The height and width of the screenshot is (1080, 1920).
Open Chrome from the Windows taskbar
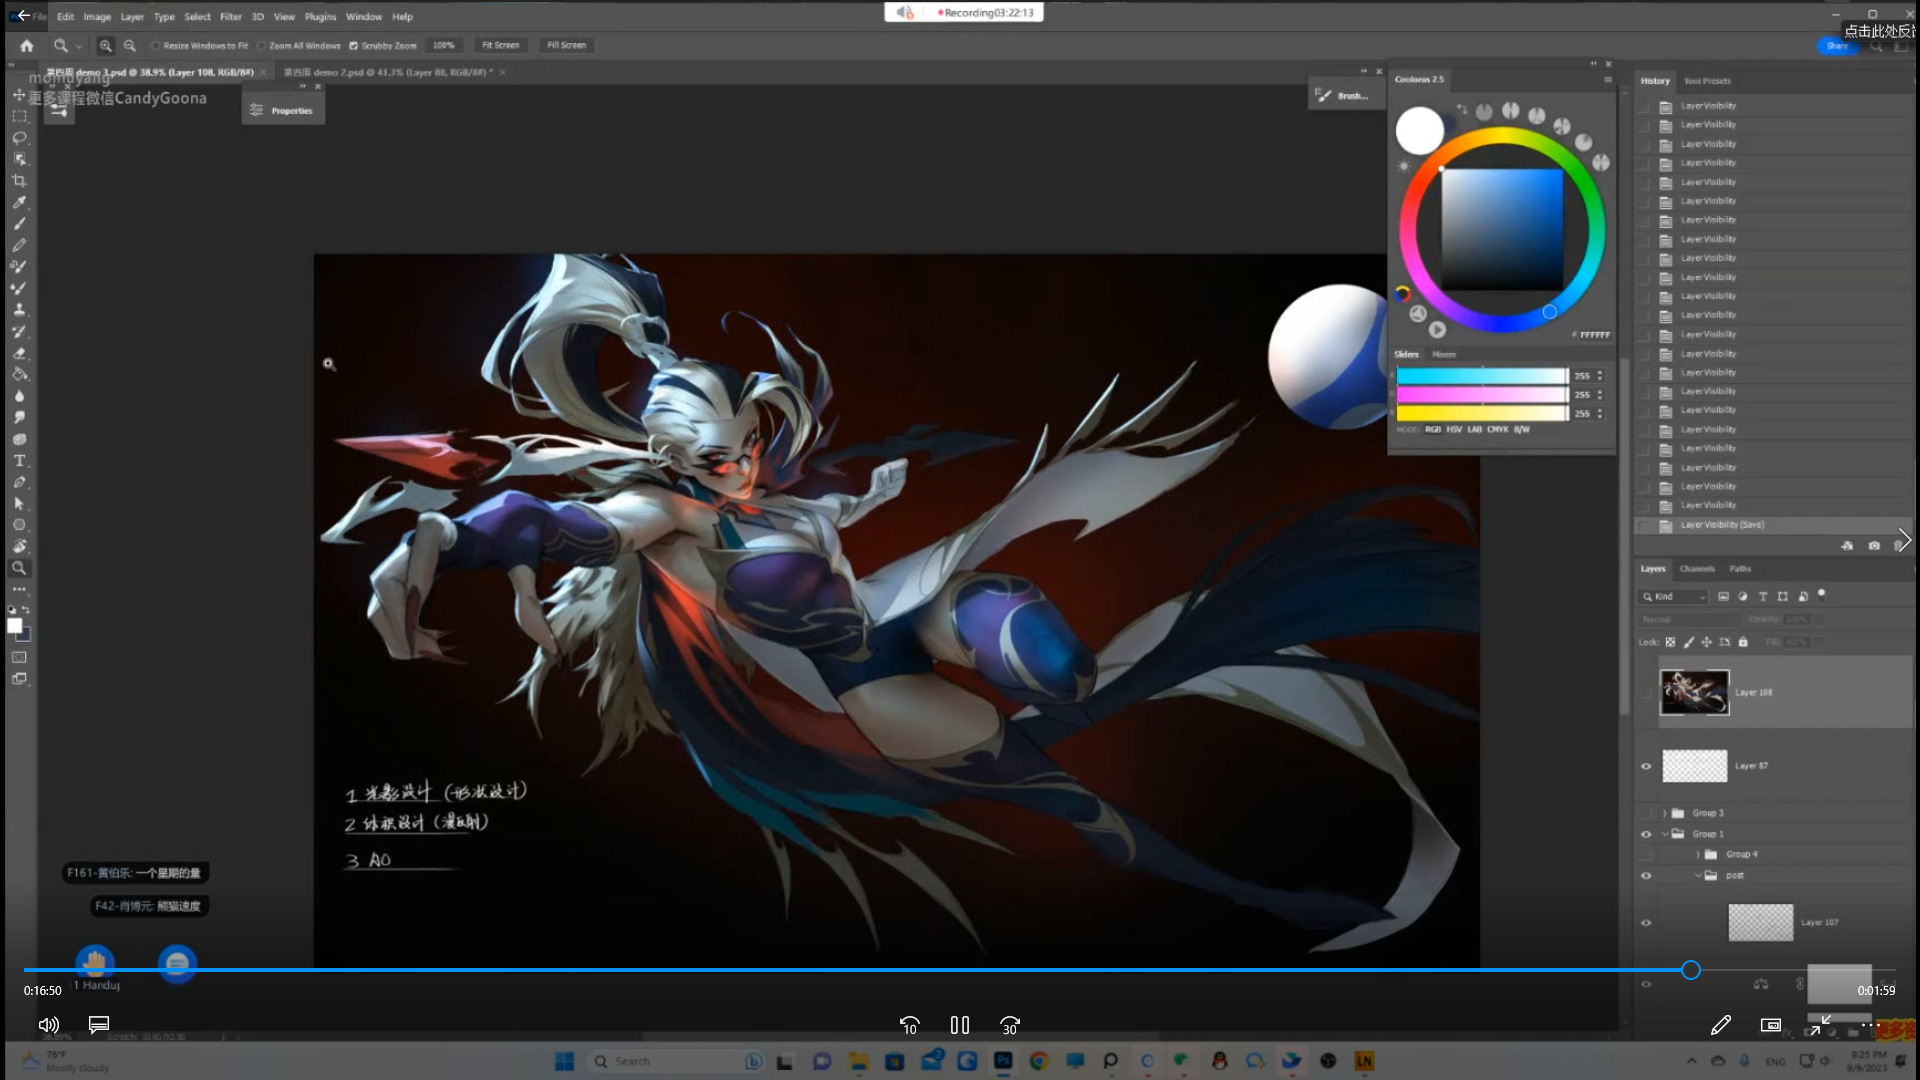click(1039, 1061)
